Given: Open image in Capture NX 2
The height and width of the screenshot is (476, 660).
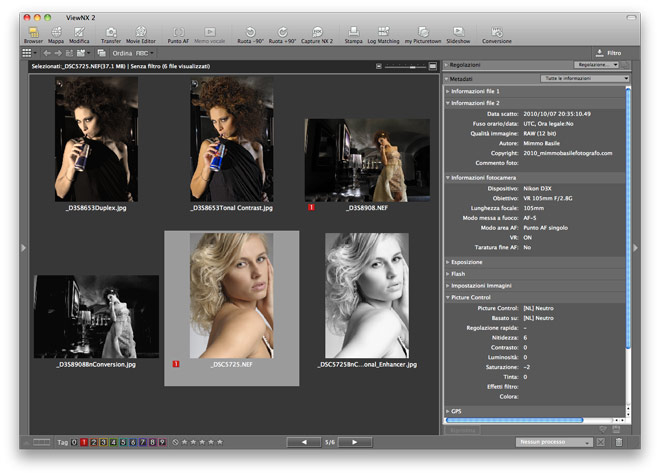Looking at the screenshot, I should click(x=317, y=32).
